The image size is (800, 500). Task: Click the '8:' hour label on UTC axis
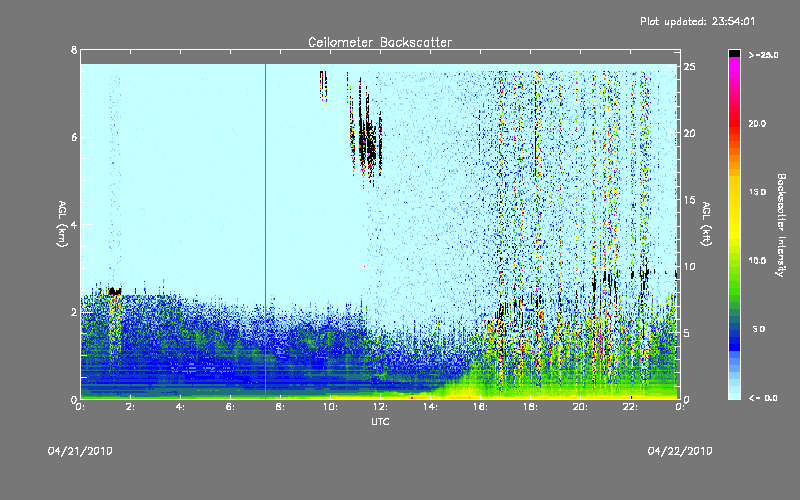coord(281,407)
